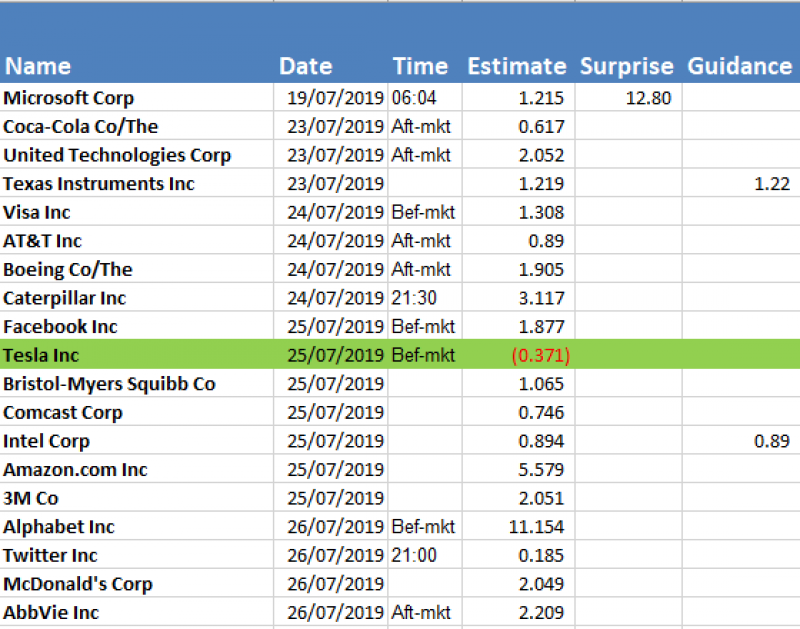Click Bristol-Myers estimate 1.065
The image size is (800, 629).
[x=541, y=383]
